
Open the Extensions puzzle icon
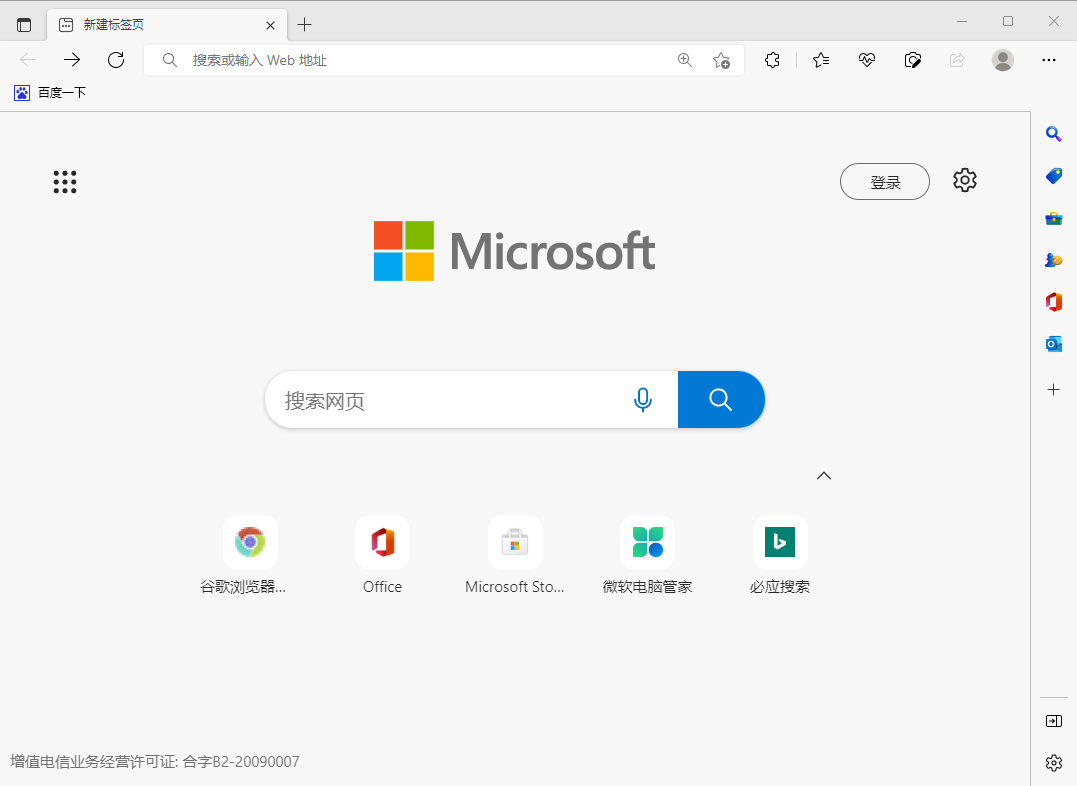[x=772, y=60]
